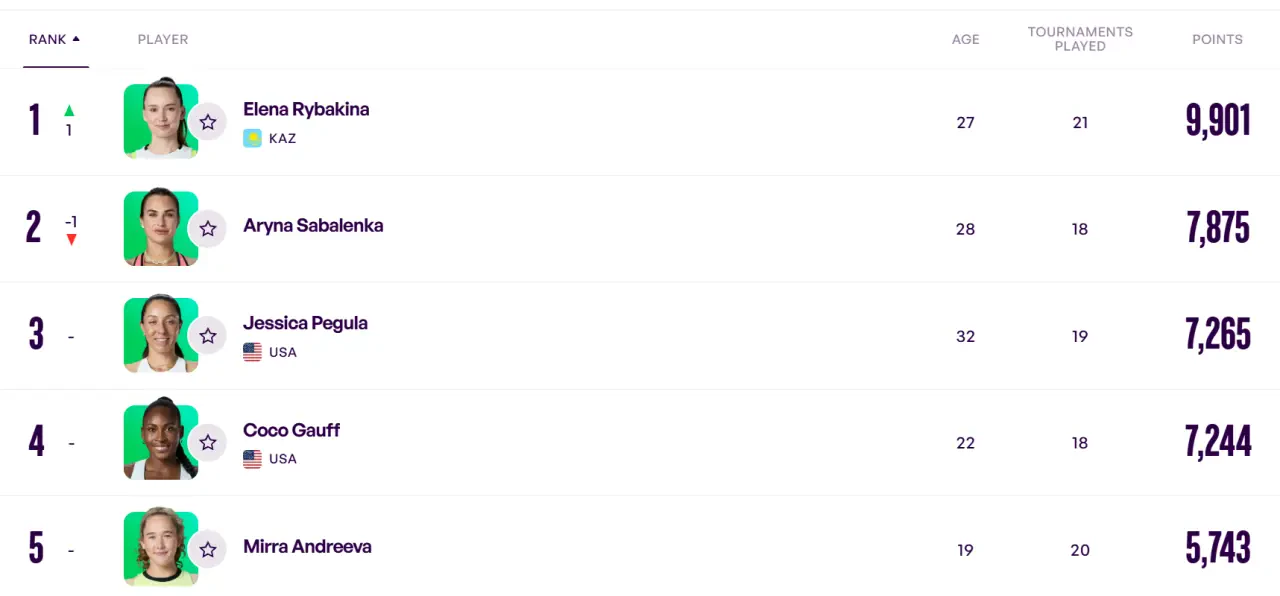Click USA flag under Coco Gauff

(252, 459)
